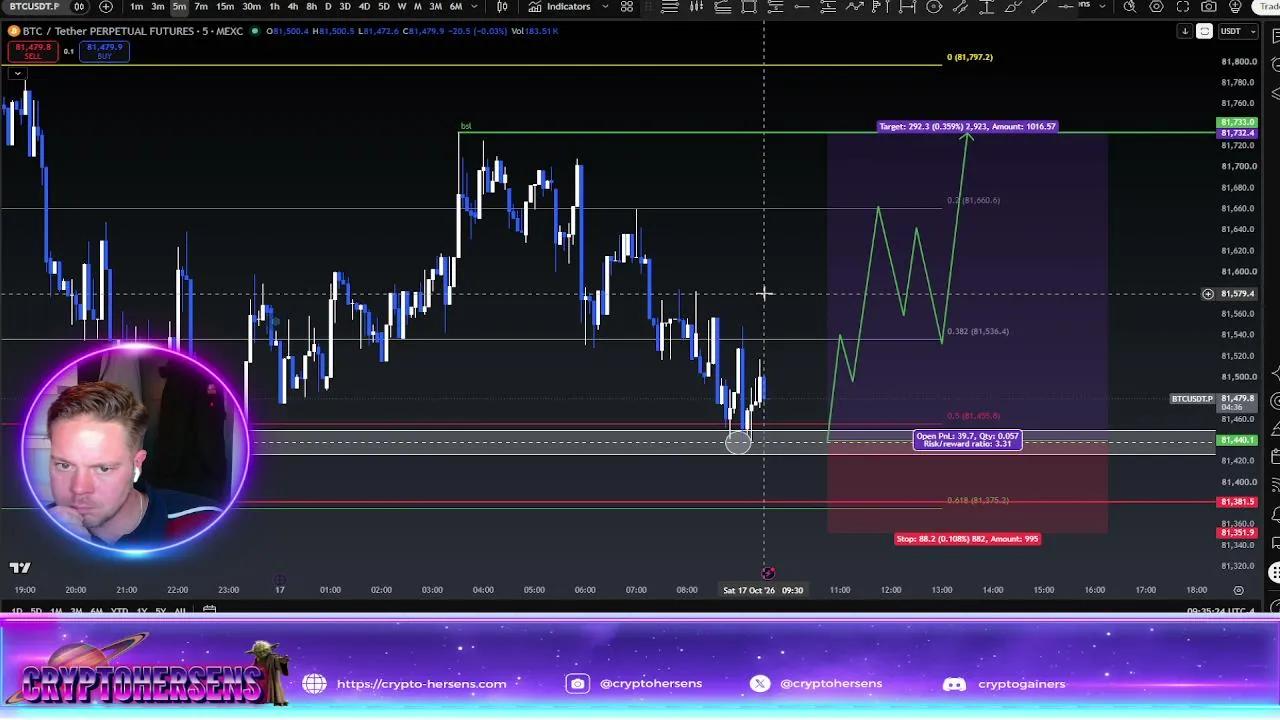Open the indicator templates grid icon

627,6
